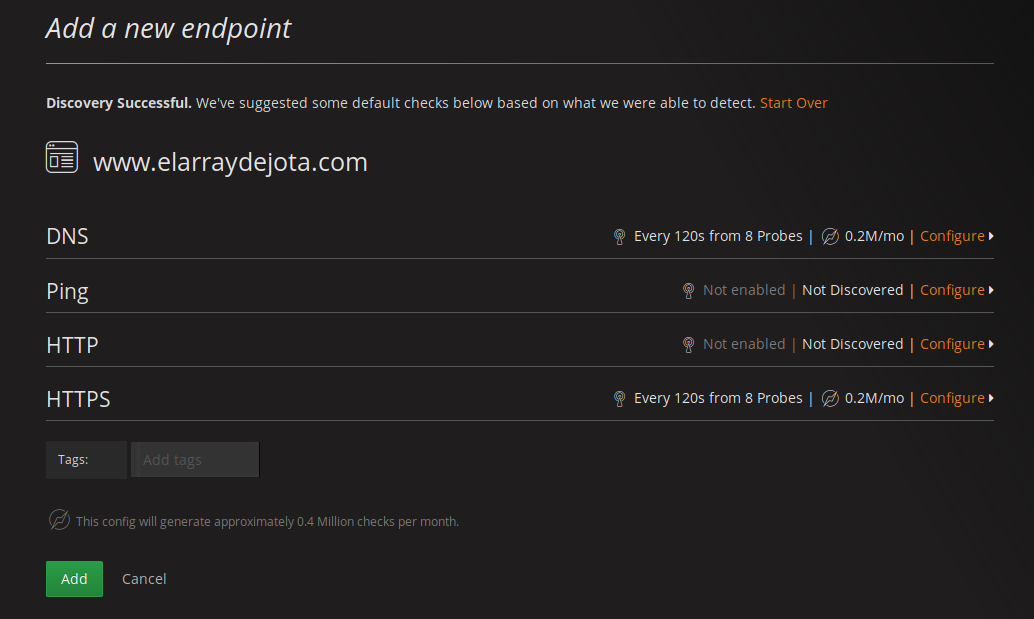
Task: Click the probe icon in HTTPS row
Action: (619, 399)
